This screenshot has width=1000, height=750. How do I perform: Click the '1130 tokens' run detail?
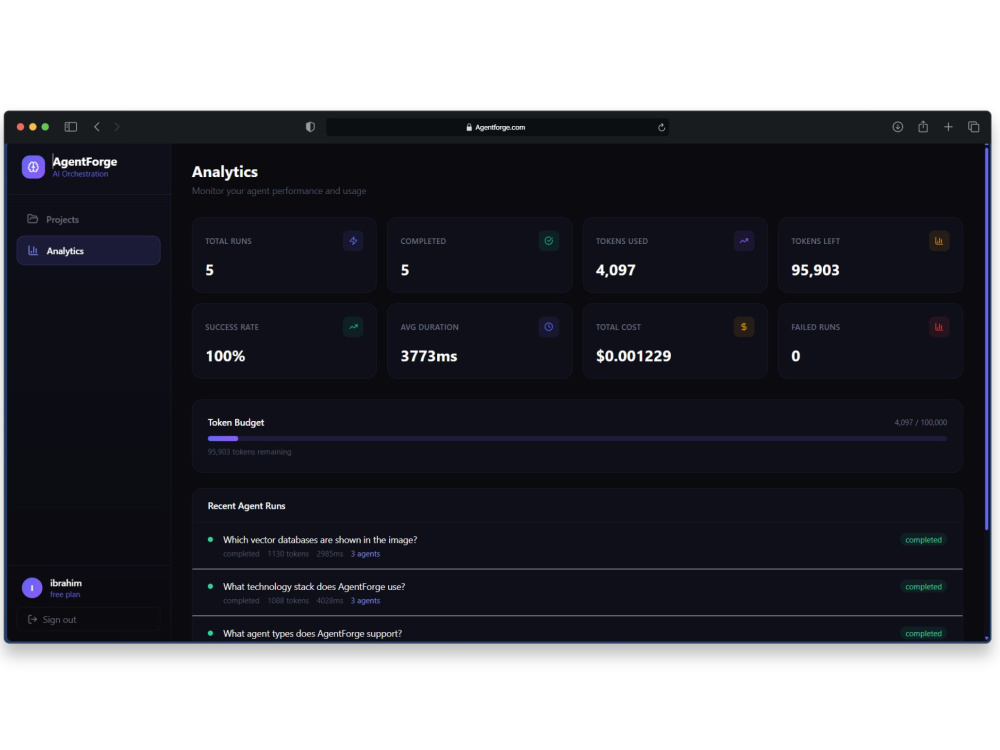[288, 554]
